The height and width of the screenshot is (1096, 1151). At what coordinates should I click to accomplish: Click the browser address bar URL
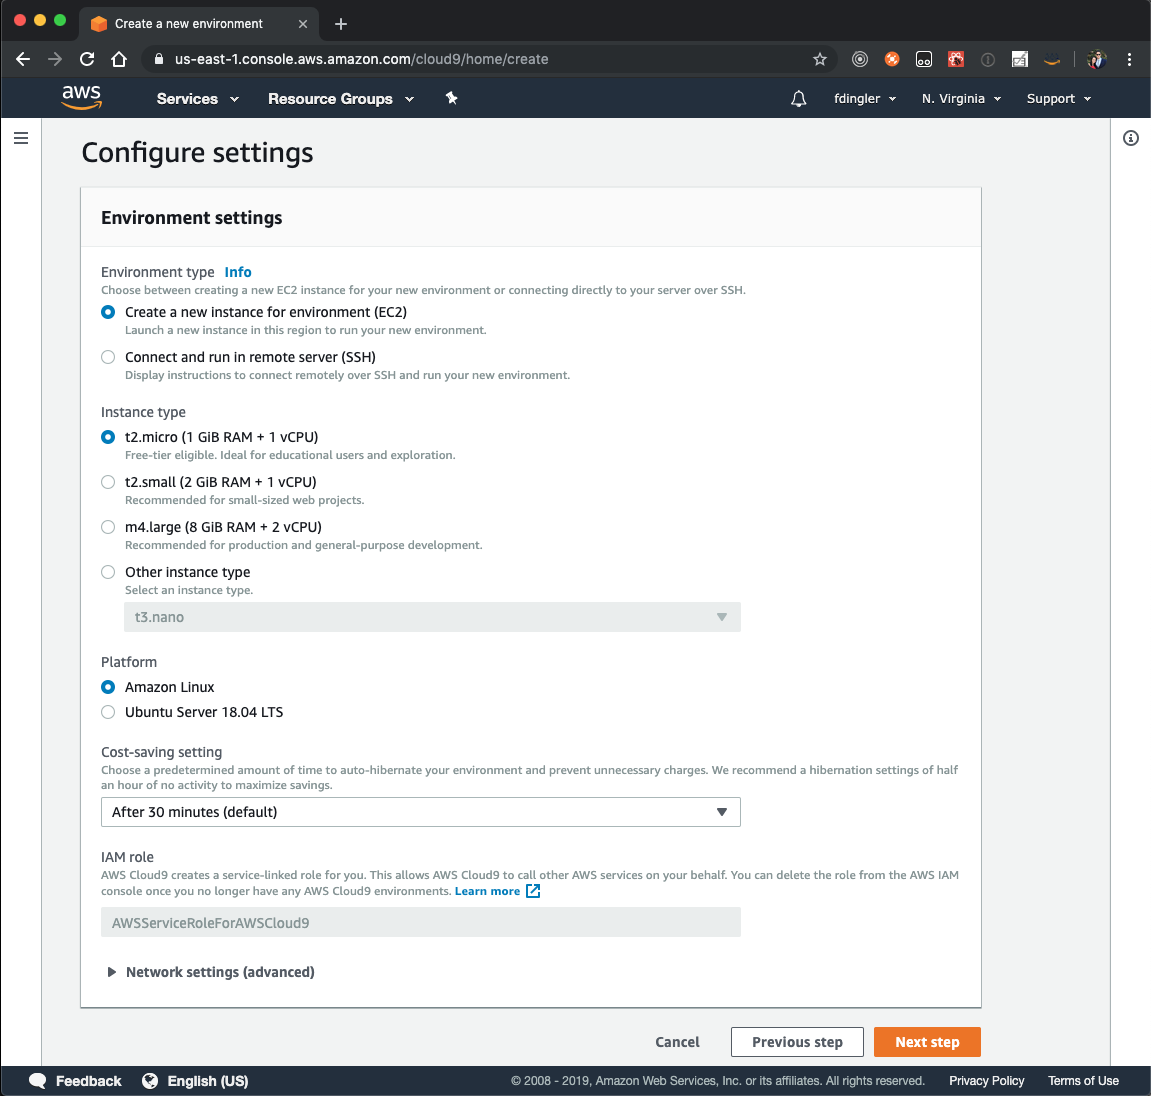361,59
